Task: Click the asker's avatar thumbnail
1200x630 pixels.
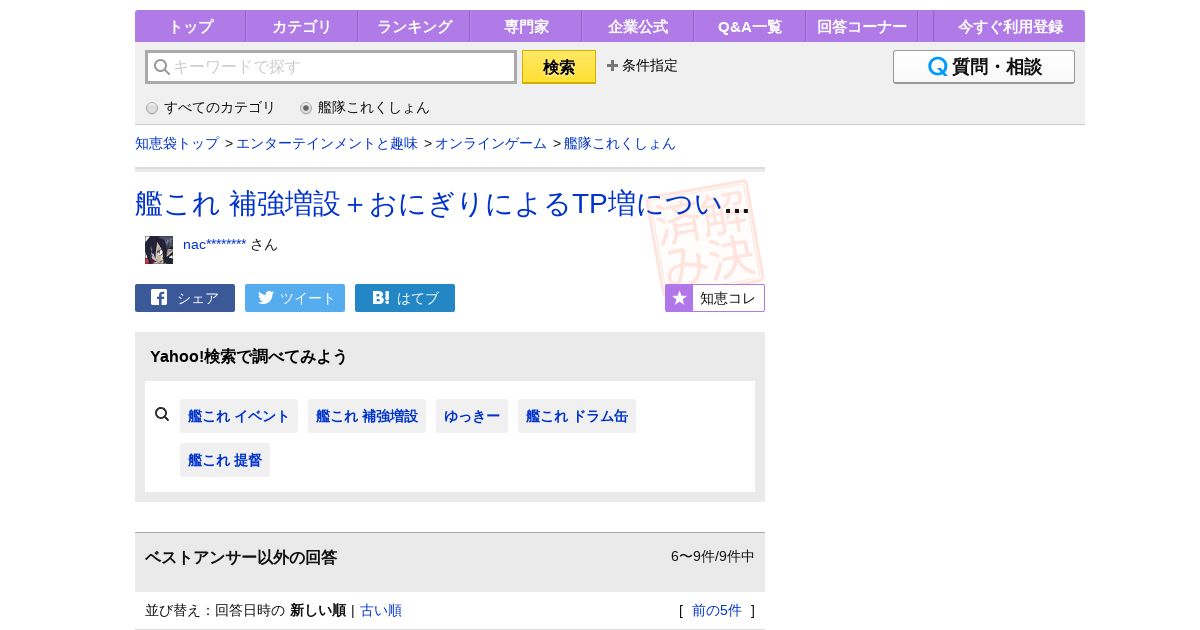Action: click(159, 250)
